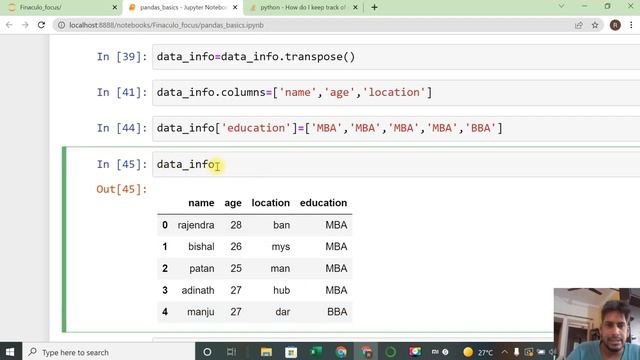Switch to the Finaculo_focus/ tab
The height and width of the screenshot is (360, 640).
[60, 7]
